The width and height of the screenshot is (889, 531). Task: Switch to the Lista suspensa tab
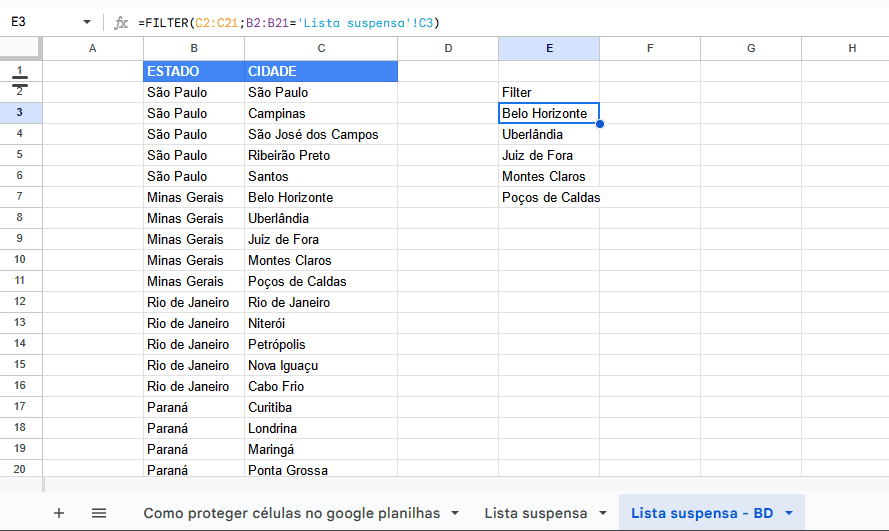pyautogui.click(x=535, y=513)
